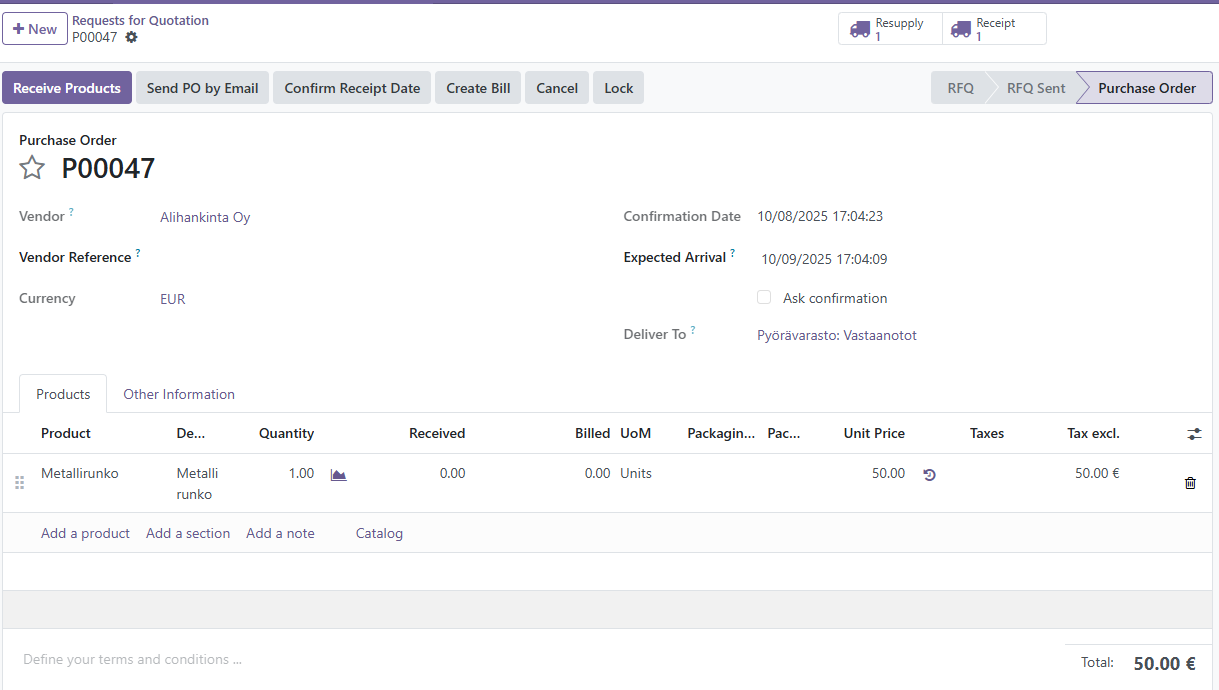Click the Create Bill button

coord(478,88)
